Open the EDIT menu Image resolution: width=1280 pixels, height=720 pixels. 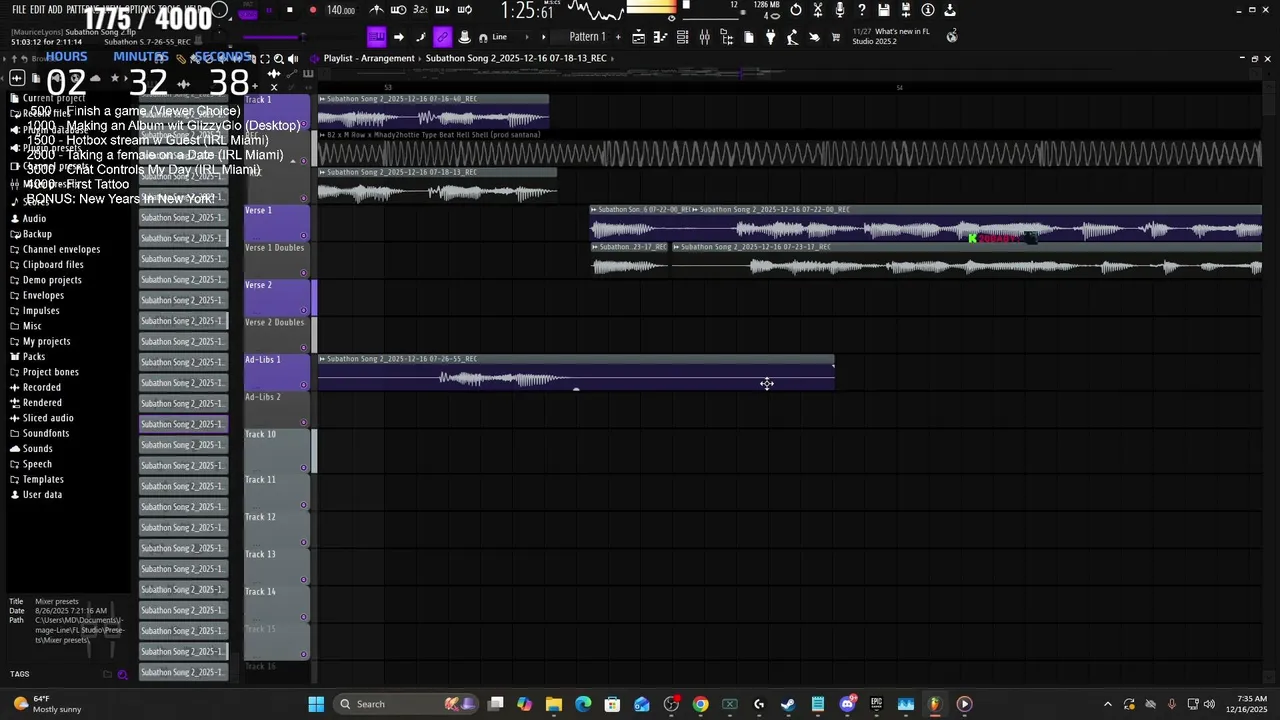pos(37,9)
